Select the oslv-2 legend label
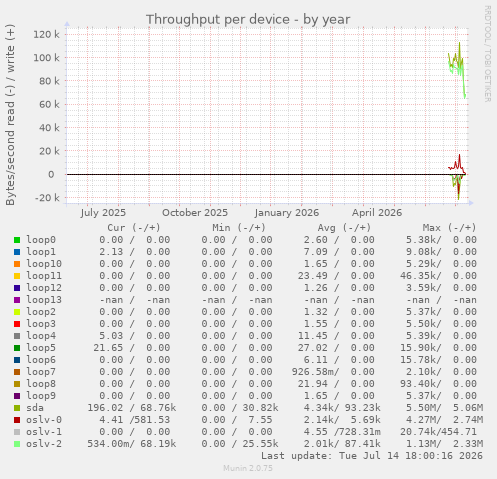Image resolution: width=497 pixels, height=479 pixels. 44,444
